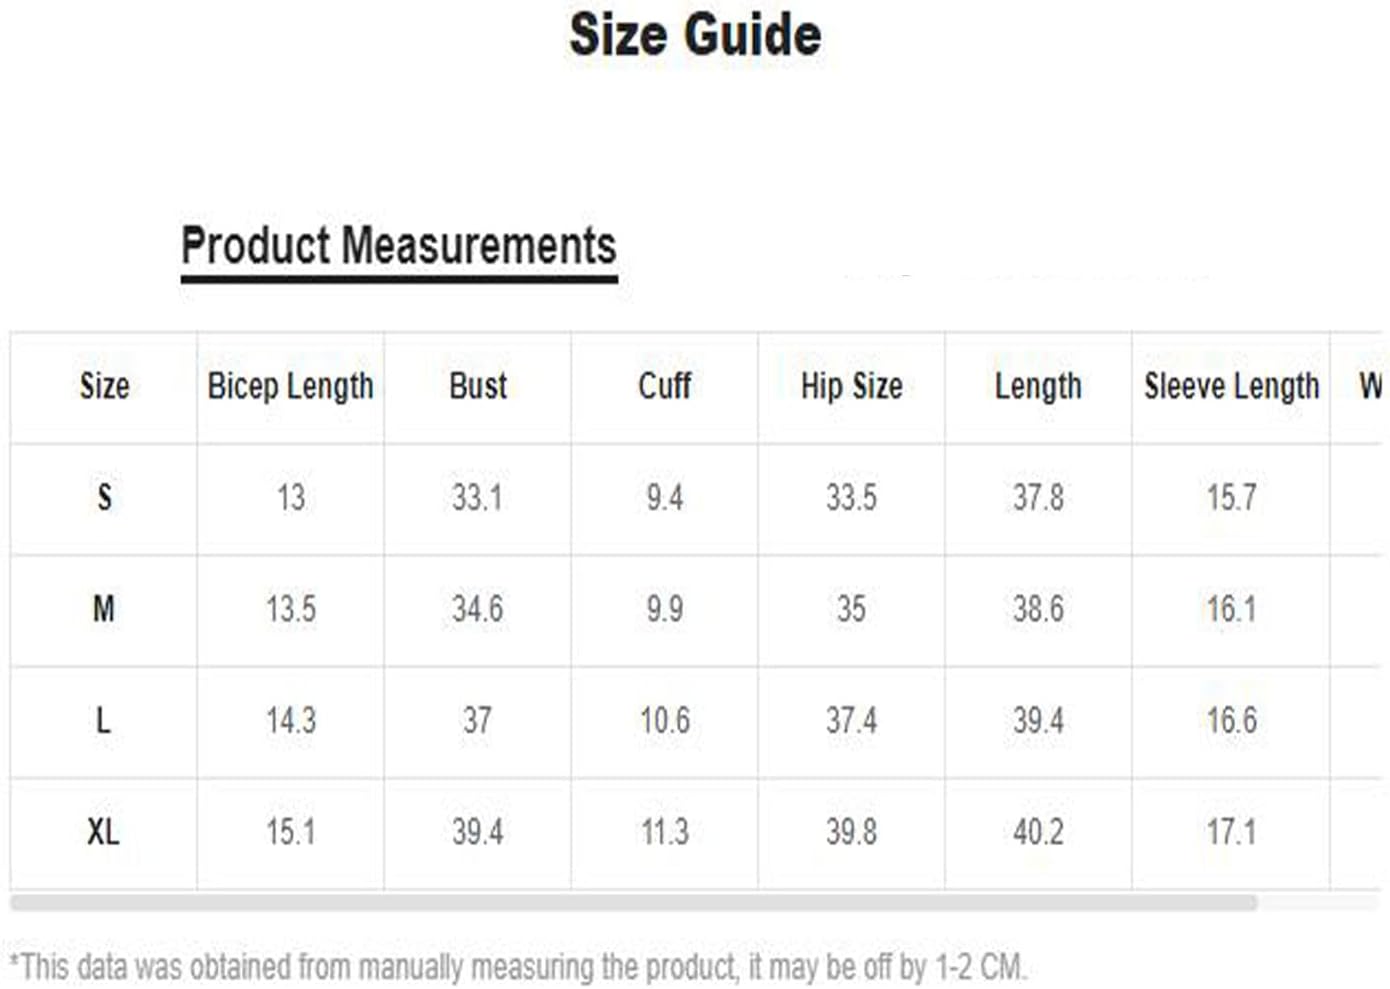Click the Length column header

click(x=1038, y=386)
